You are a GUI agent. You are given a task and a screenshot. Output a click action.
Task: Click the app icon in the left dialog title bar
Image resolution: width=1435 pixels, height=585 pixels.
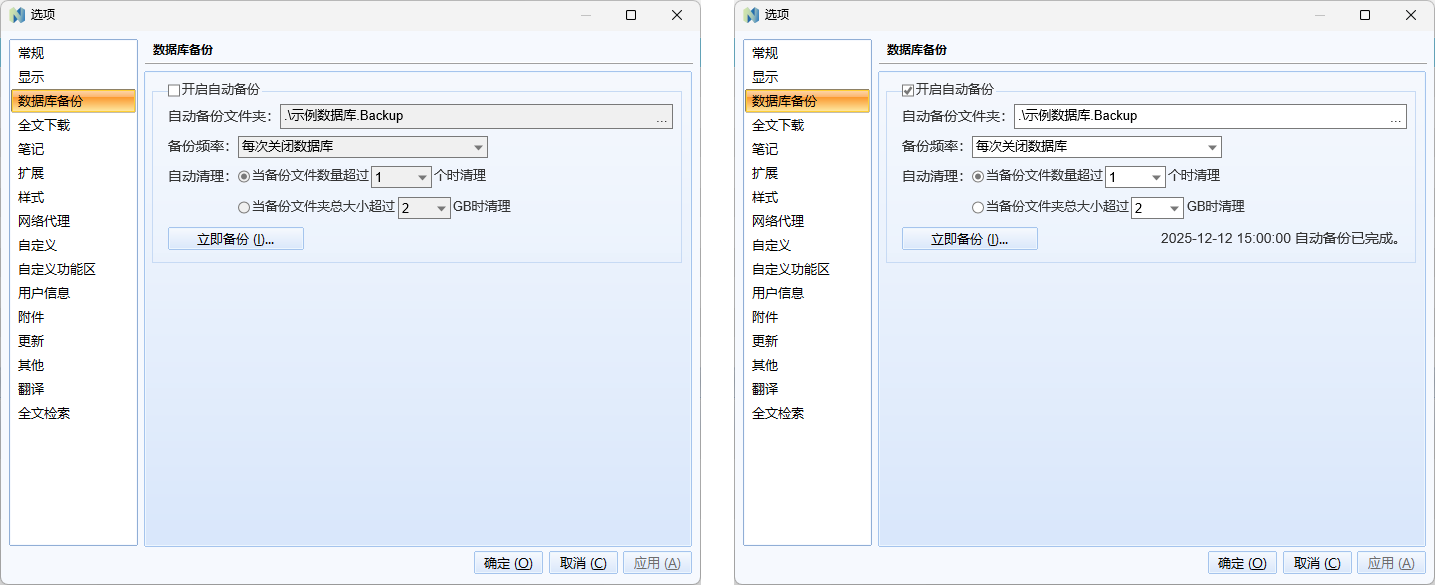coord(18,15)
